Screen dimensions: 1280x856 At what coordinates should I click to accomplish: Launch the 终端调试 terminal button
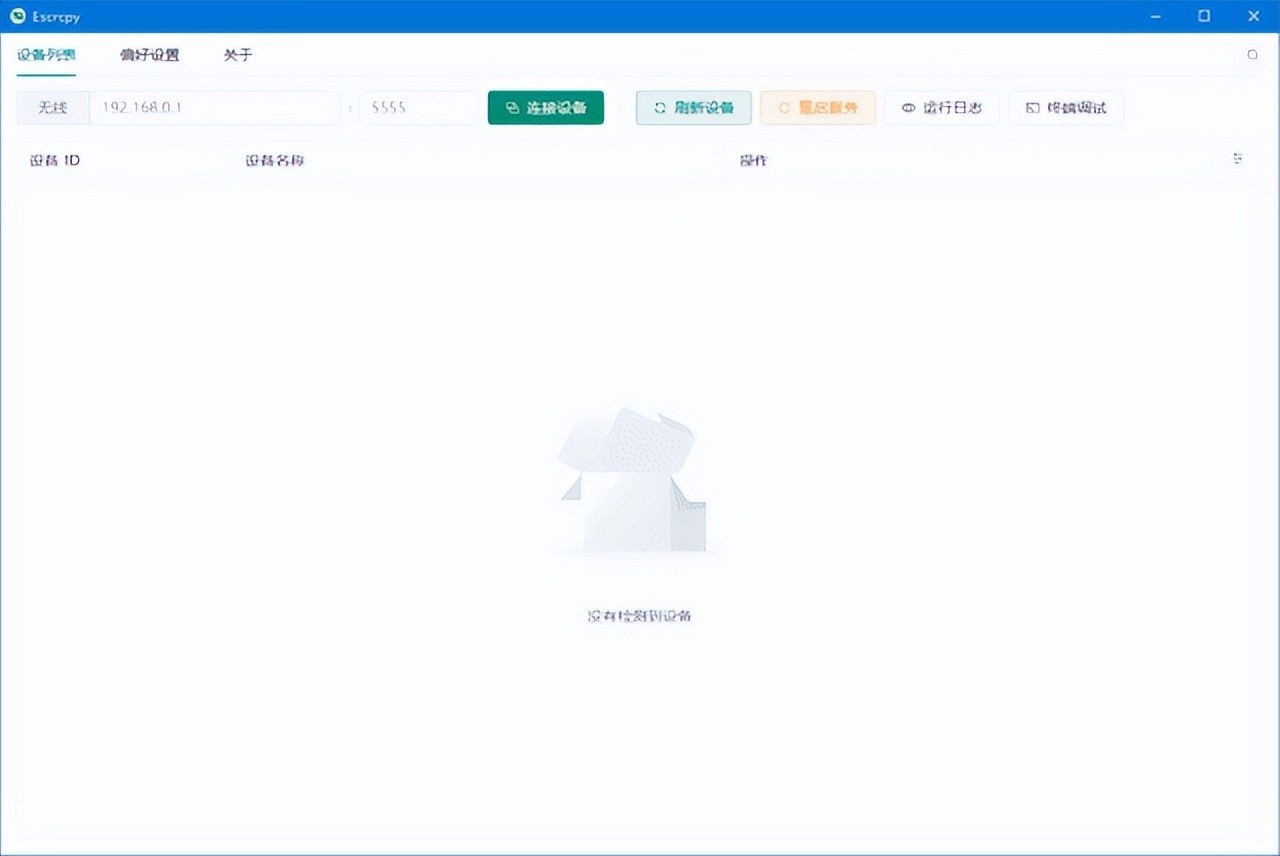(1066, 108)
